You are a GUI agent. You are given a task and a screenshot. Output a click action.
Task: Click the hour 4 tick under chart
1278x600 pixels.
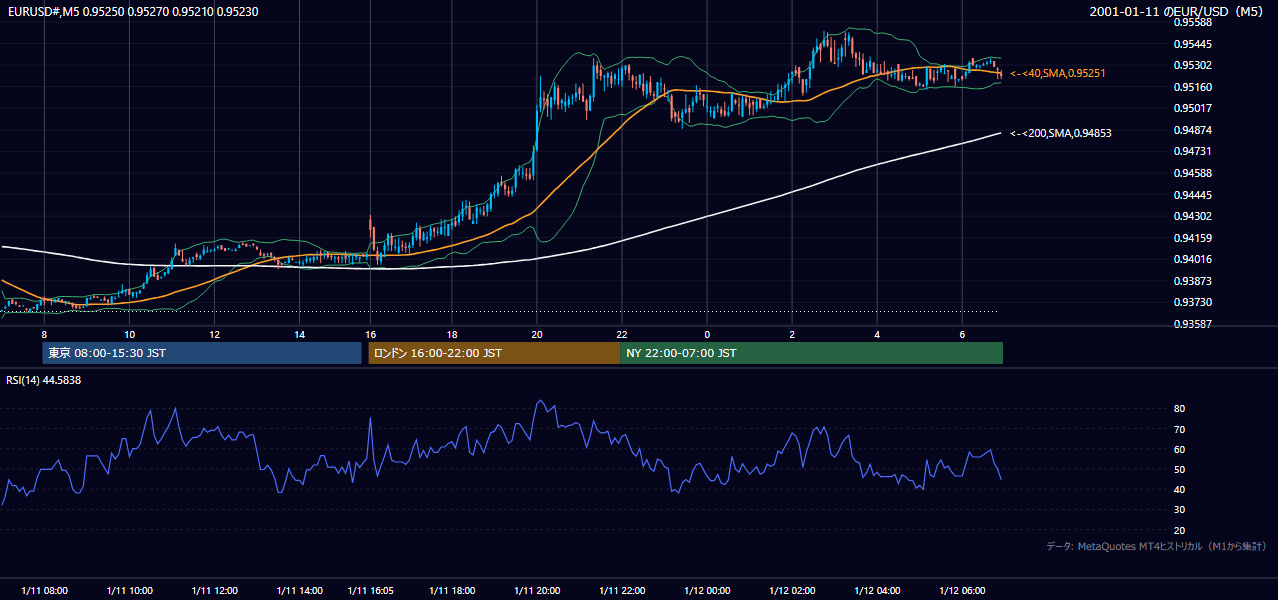(x=877, y=334)
